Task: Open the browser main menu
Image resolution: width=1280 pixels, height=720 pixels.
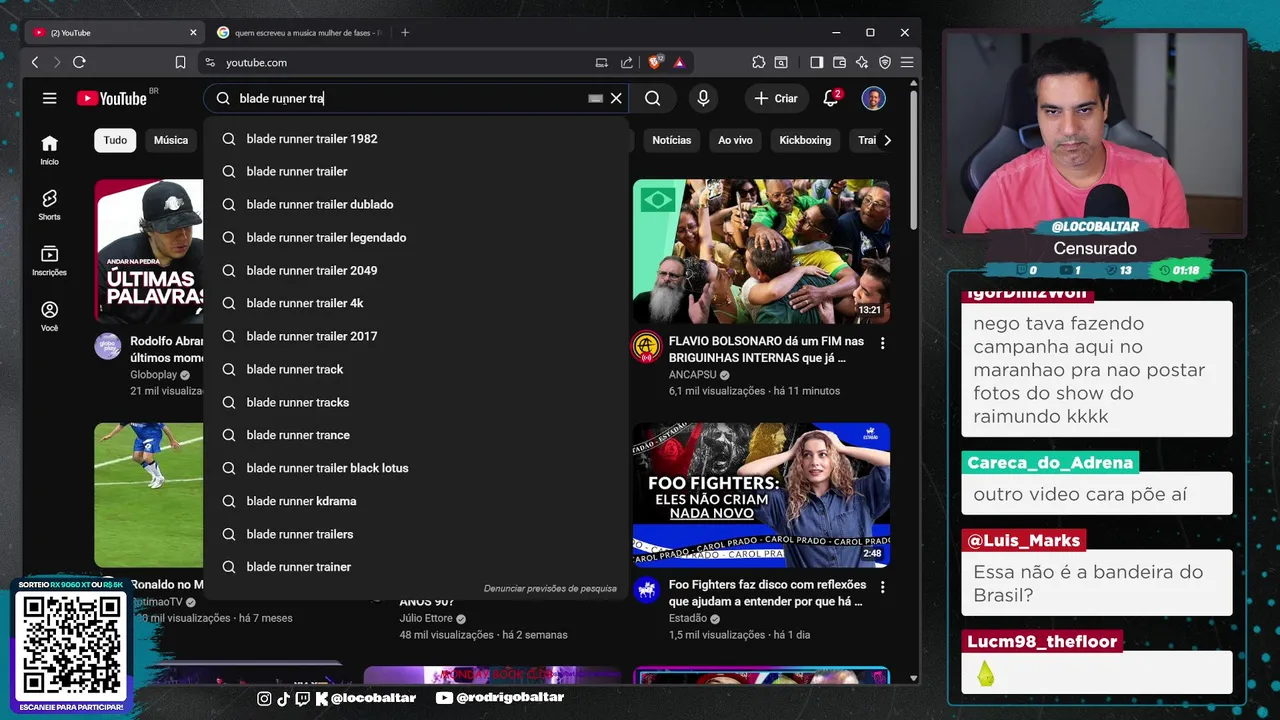Action: [907, 62]
